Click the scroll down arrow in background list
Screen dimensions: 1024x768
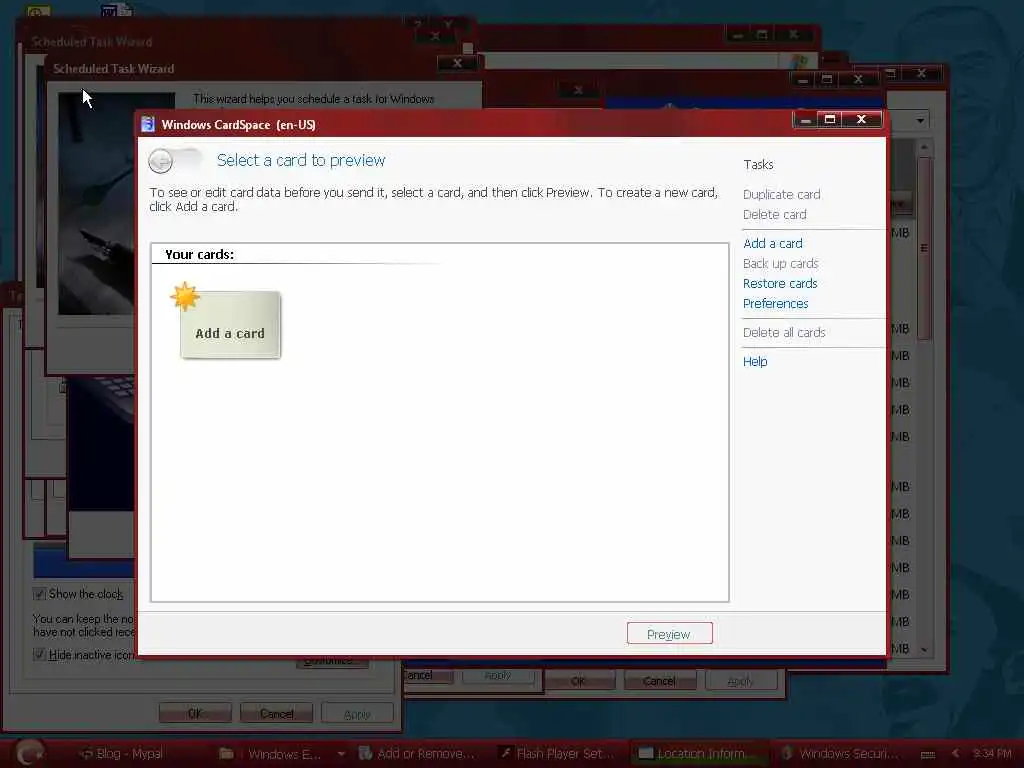[x=924, y=650]
